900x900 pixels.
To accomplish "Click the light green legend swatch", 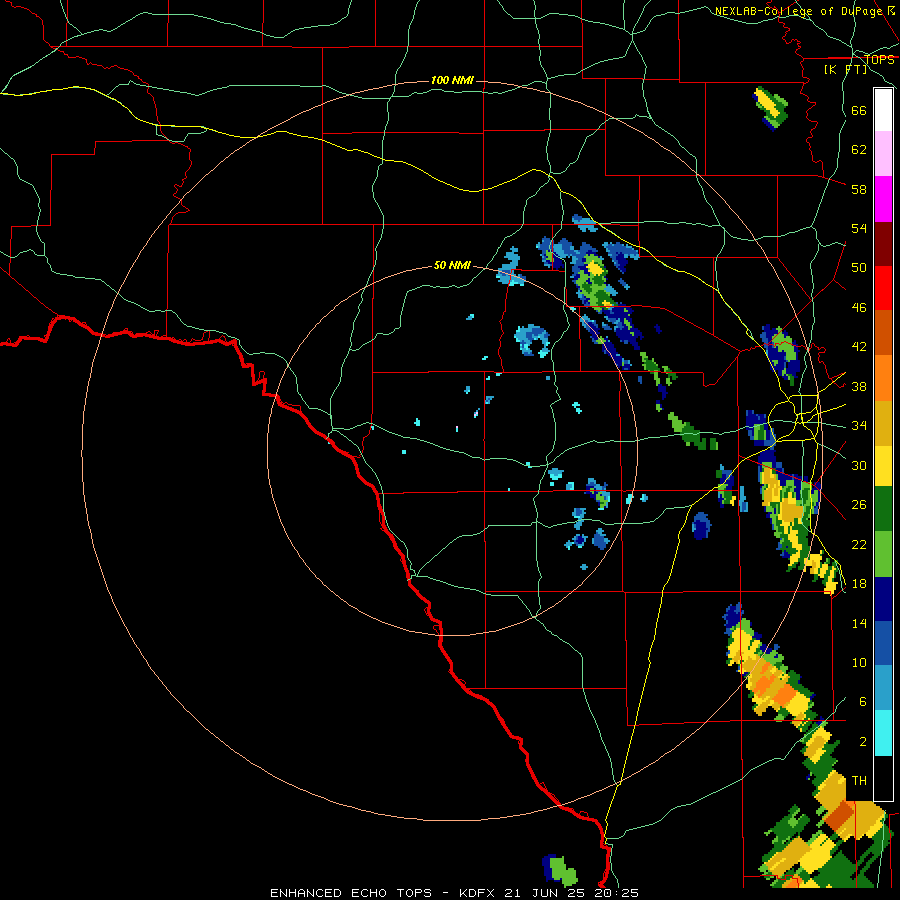I will coord(883,554).
